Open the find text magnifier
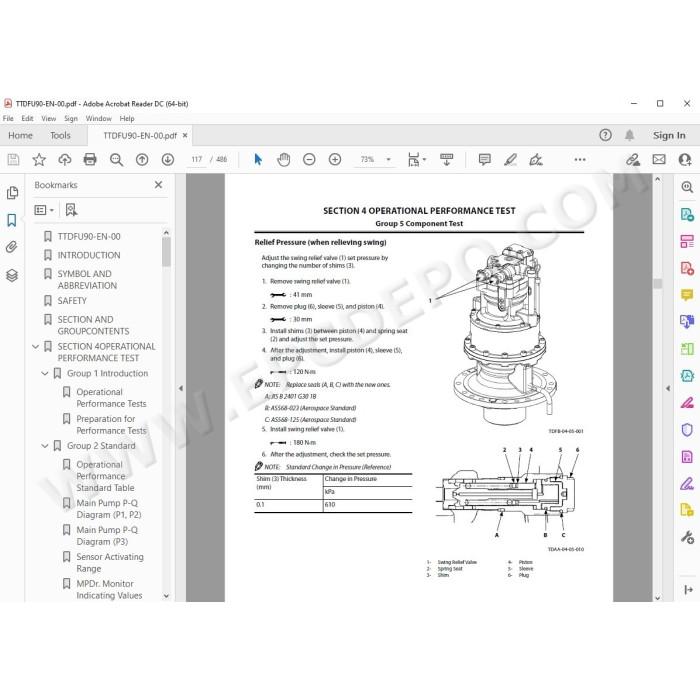This screenshot has width=700, height=700. coord(116,159)
